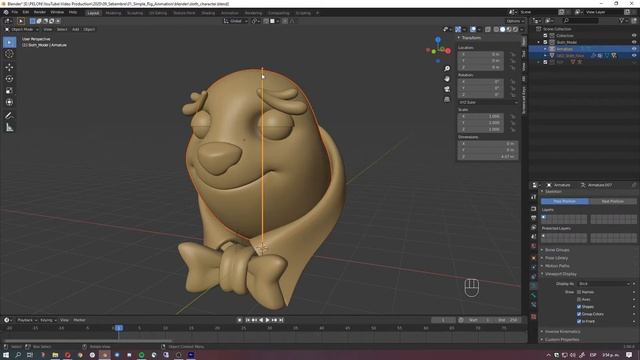Open the Display As Stick dropdown
The image size is (640, 360).
[604, 284]
